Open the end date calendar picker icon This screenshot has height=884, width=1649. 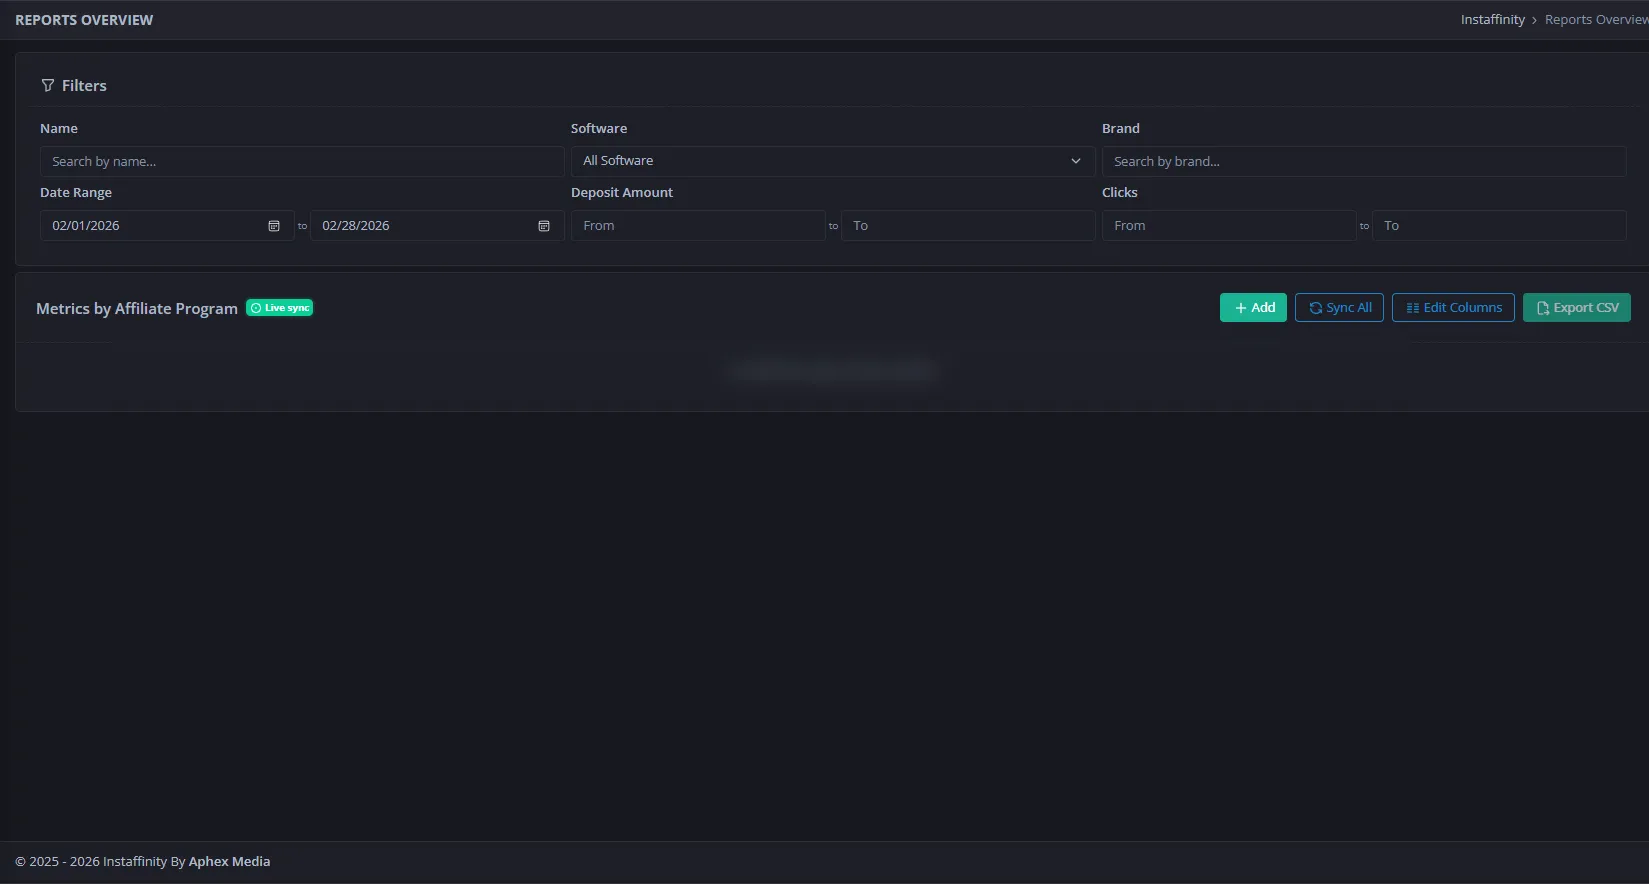tap(544, 226)
